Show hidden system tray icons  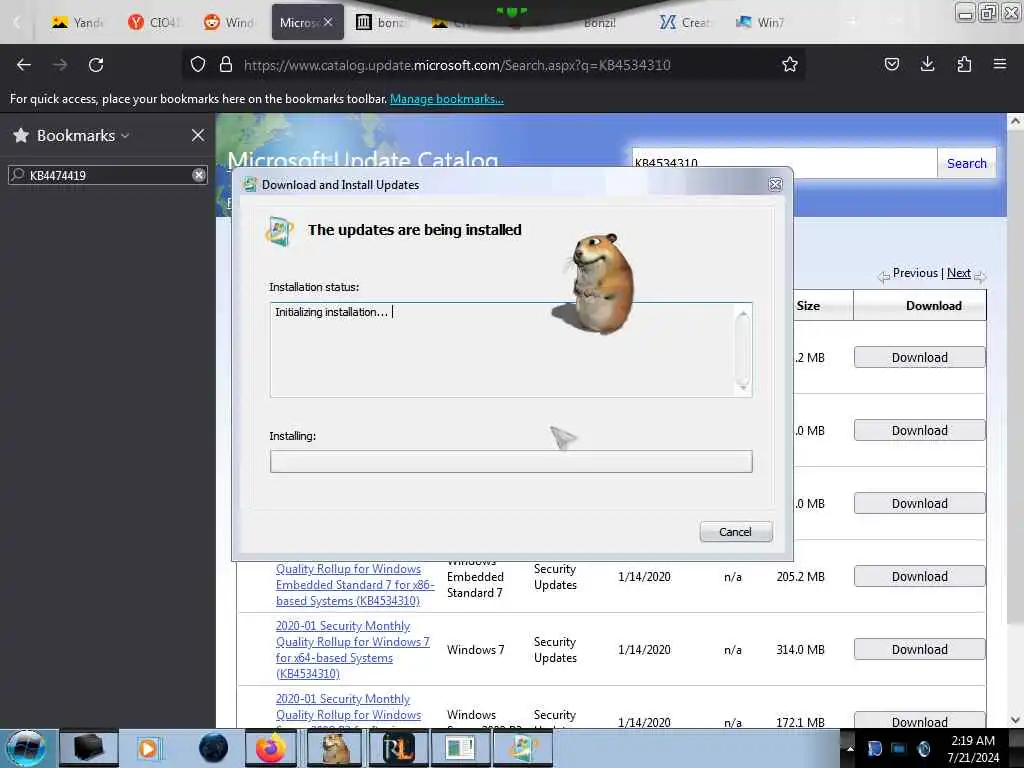coord(850,748)
